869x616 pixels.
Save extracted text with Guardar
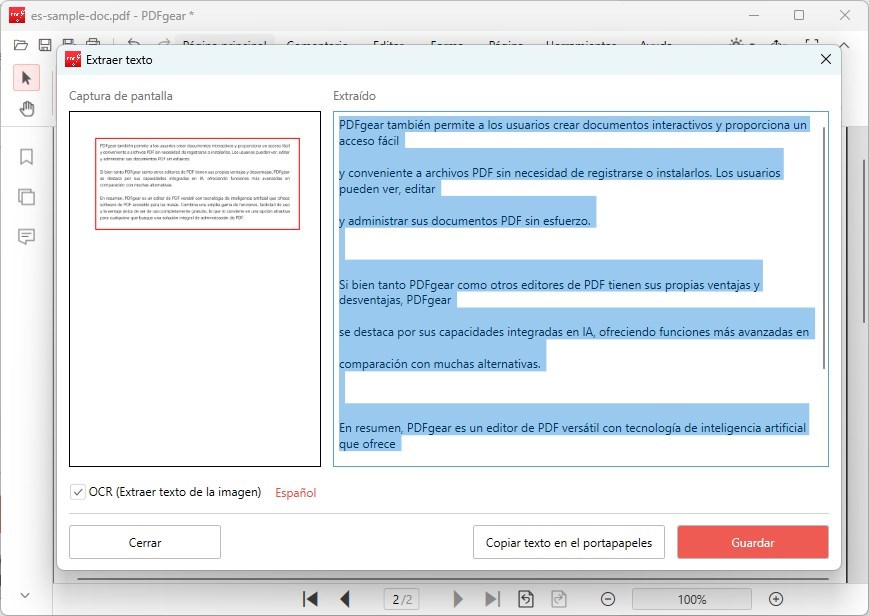click(752, 543)
